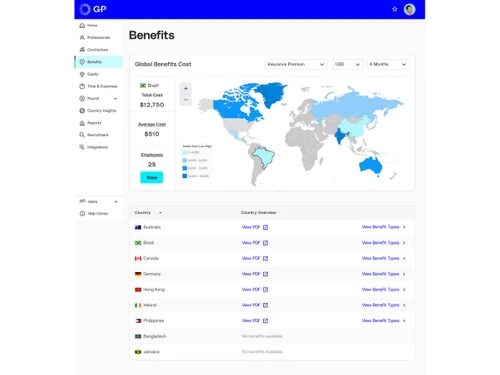Click the Help Center icon

pyautogui.click(x=82, y=213)
